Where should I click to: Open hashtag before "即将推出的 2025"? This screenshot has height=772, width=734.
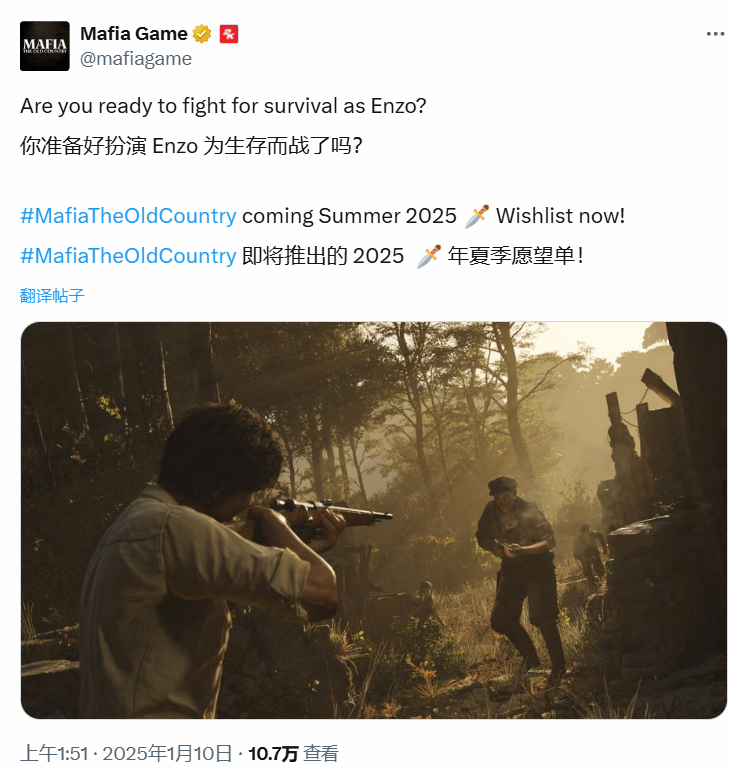pos(128,256)
